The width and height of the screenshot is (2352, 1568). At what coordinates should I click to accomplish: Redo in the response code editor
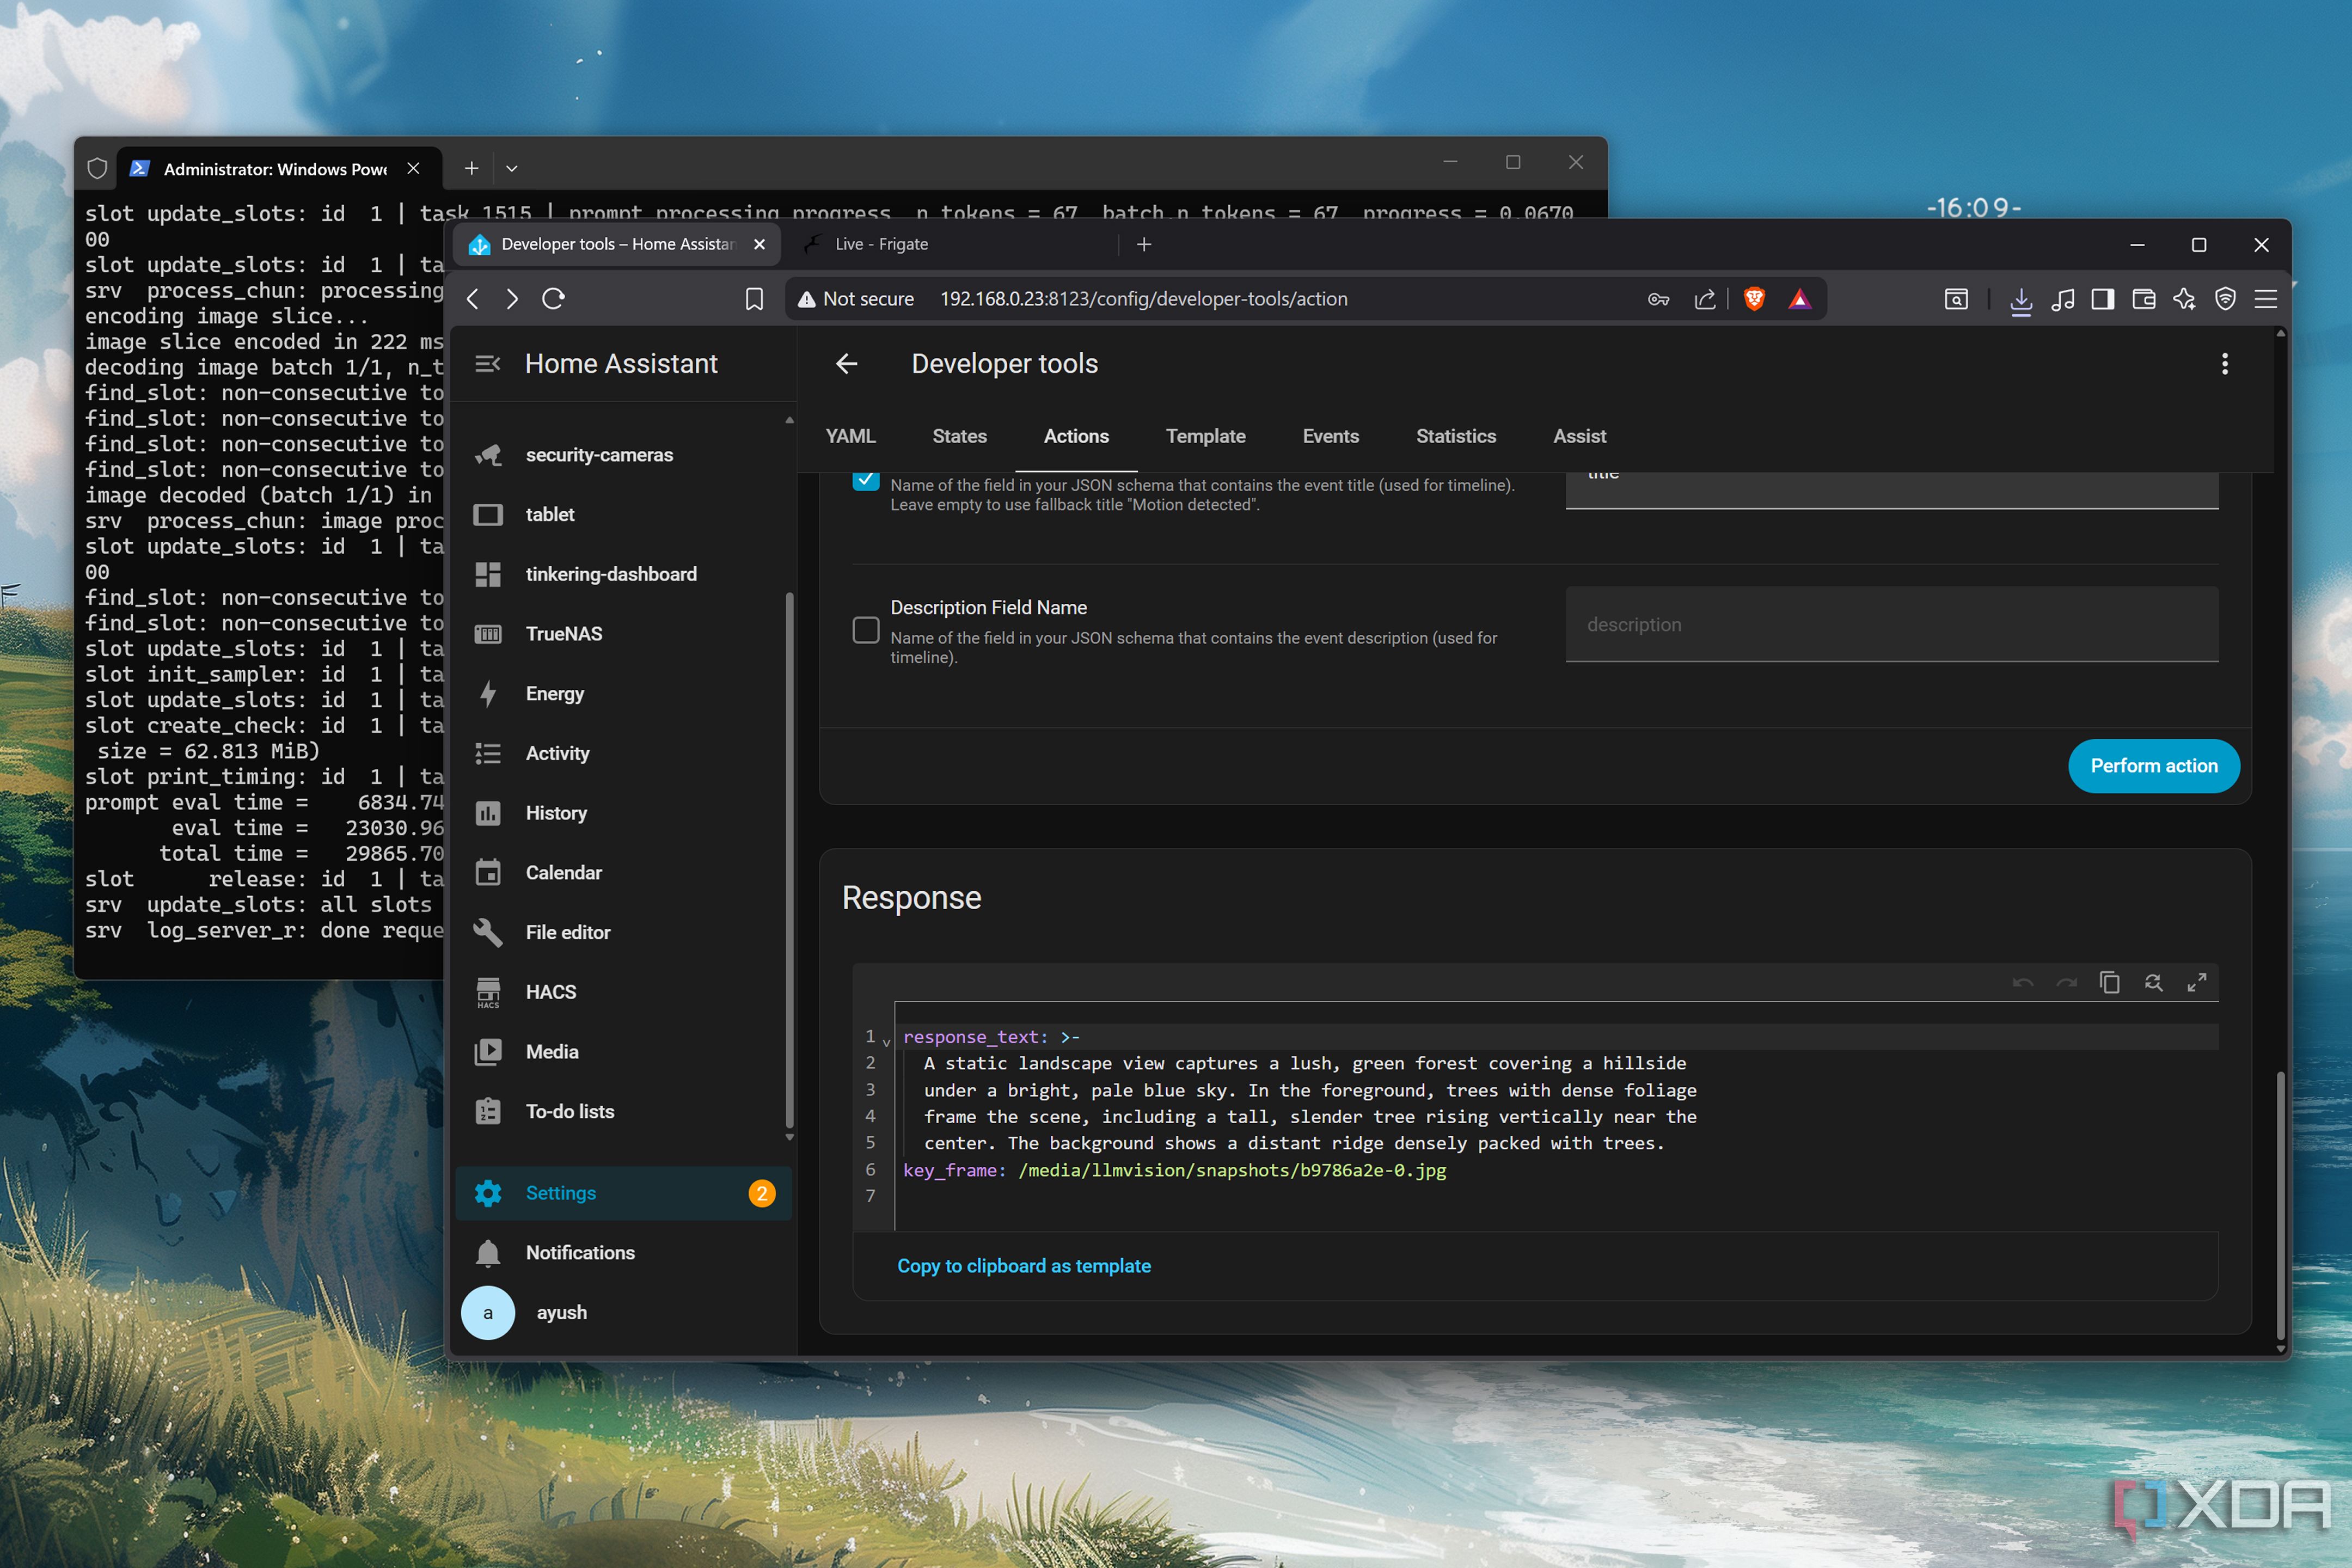pyautogui.click(x=2067, y=983)
